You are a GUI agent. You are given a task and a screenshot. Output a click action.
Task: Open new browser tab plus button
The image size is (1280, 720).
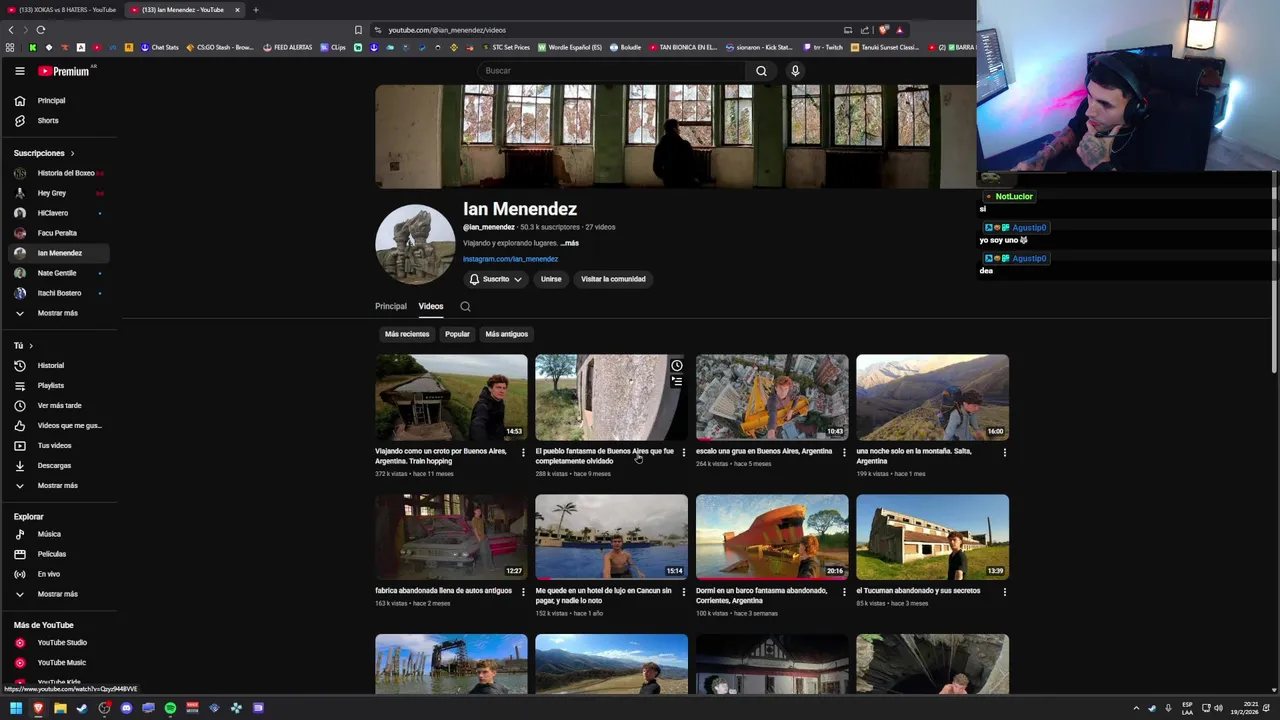255,10
